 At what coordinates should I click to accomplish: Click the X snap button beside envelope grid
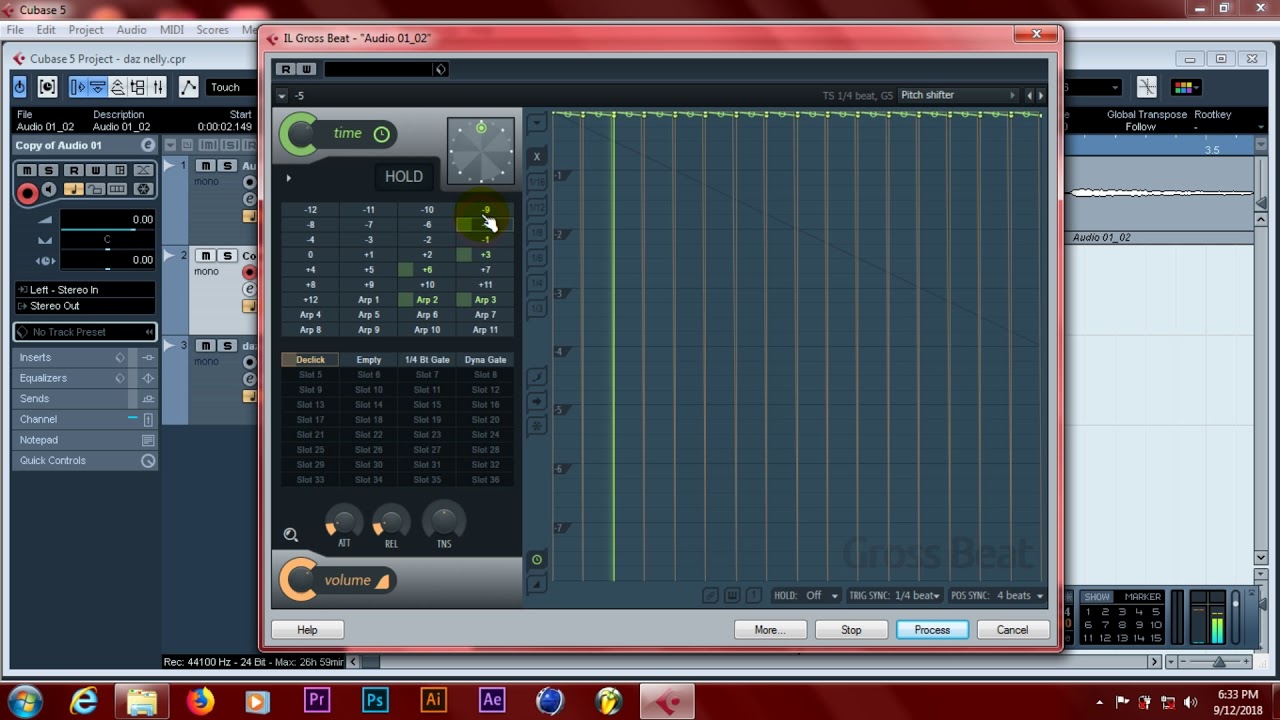[x=537, y=156]
